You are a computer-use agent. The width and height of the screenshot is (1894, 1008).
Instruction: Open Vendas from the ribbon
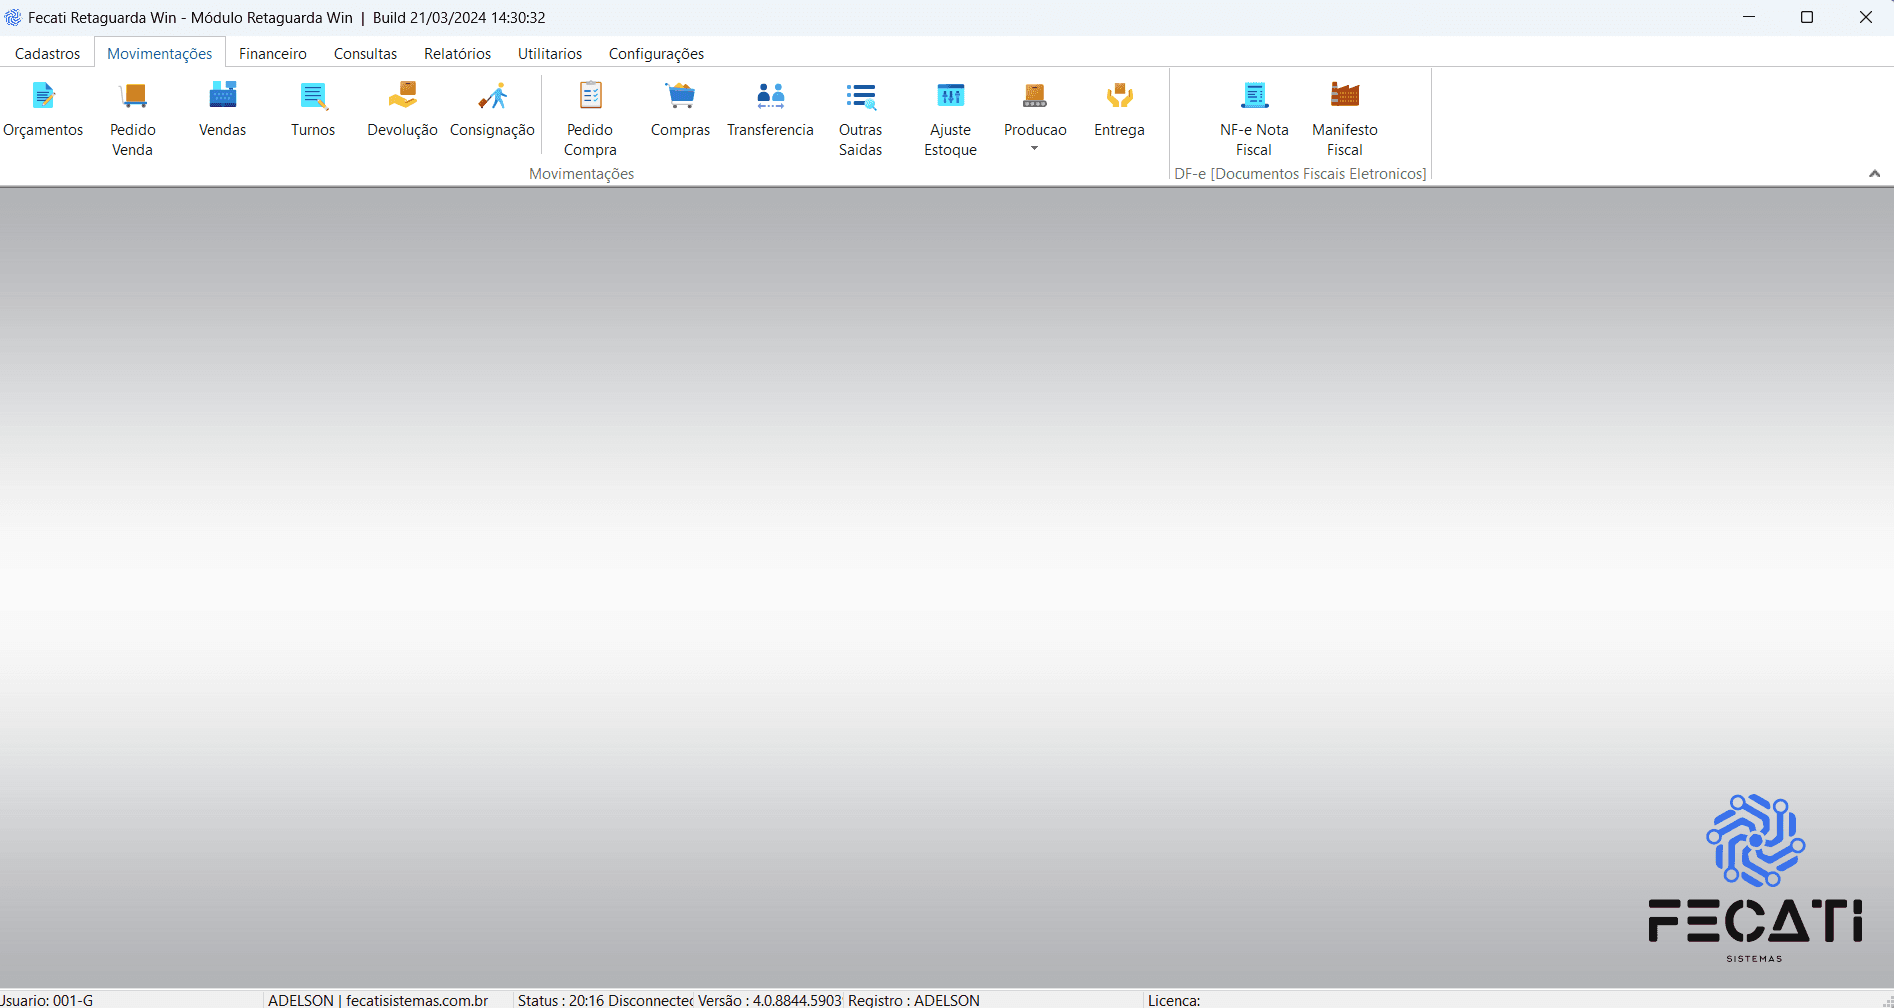(x=222, y=97)
